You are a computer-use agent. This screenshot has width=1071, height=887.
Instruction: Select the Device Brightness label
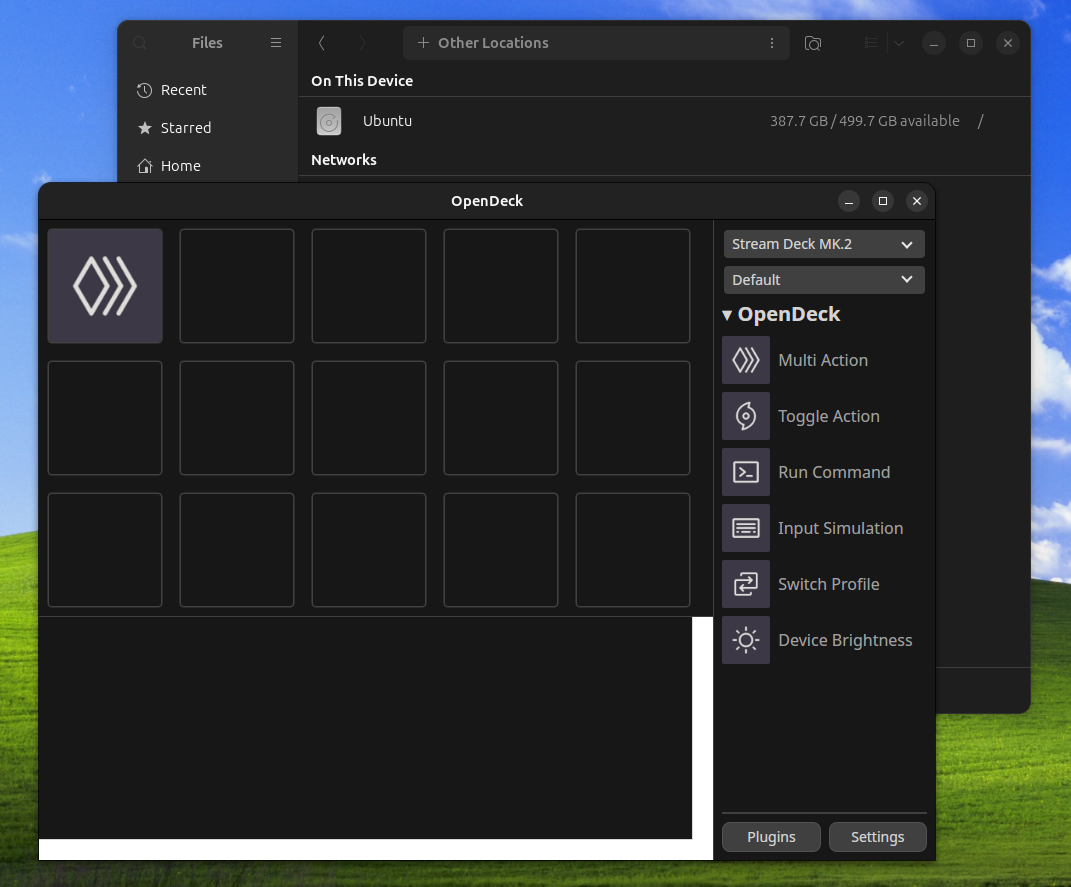tap(845, 640)
